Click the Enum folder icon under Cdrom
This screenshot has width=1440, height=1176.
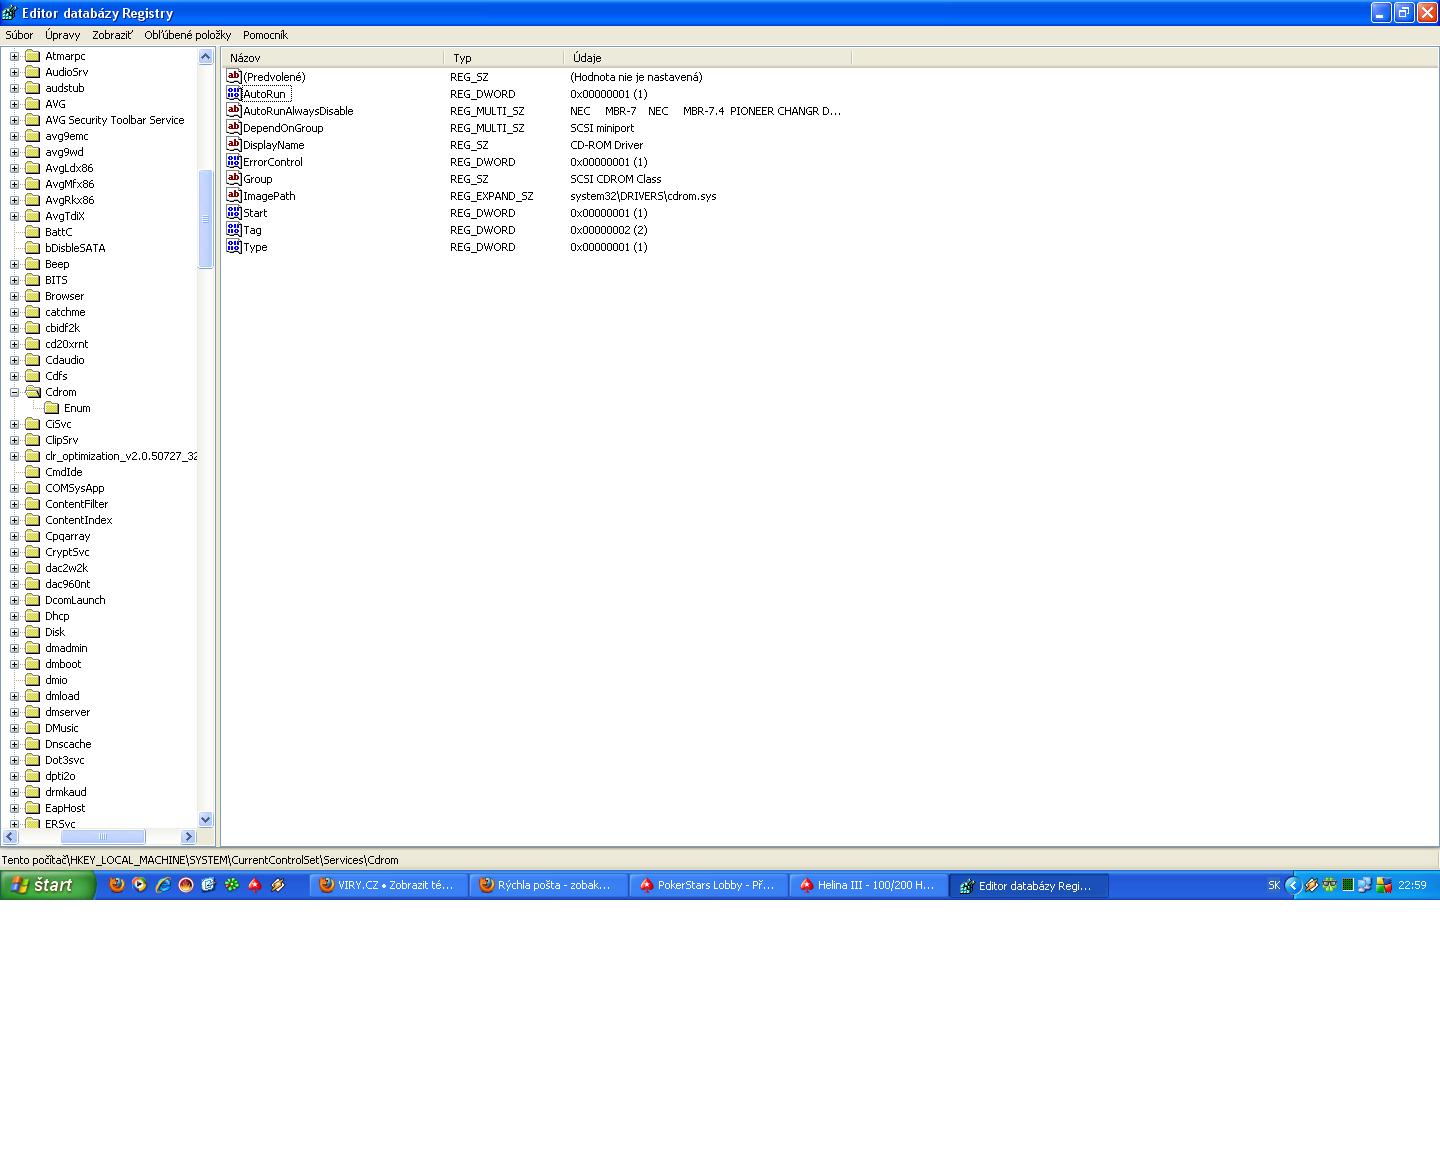[52, 408]
